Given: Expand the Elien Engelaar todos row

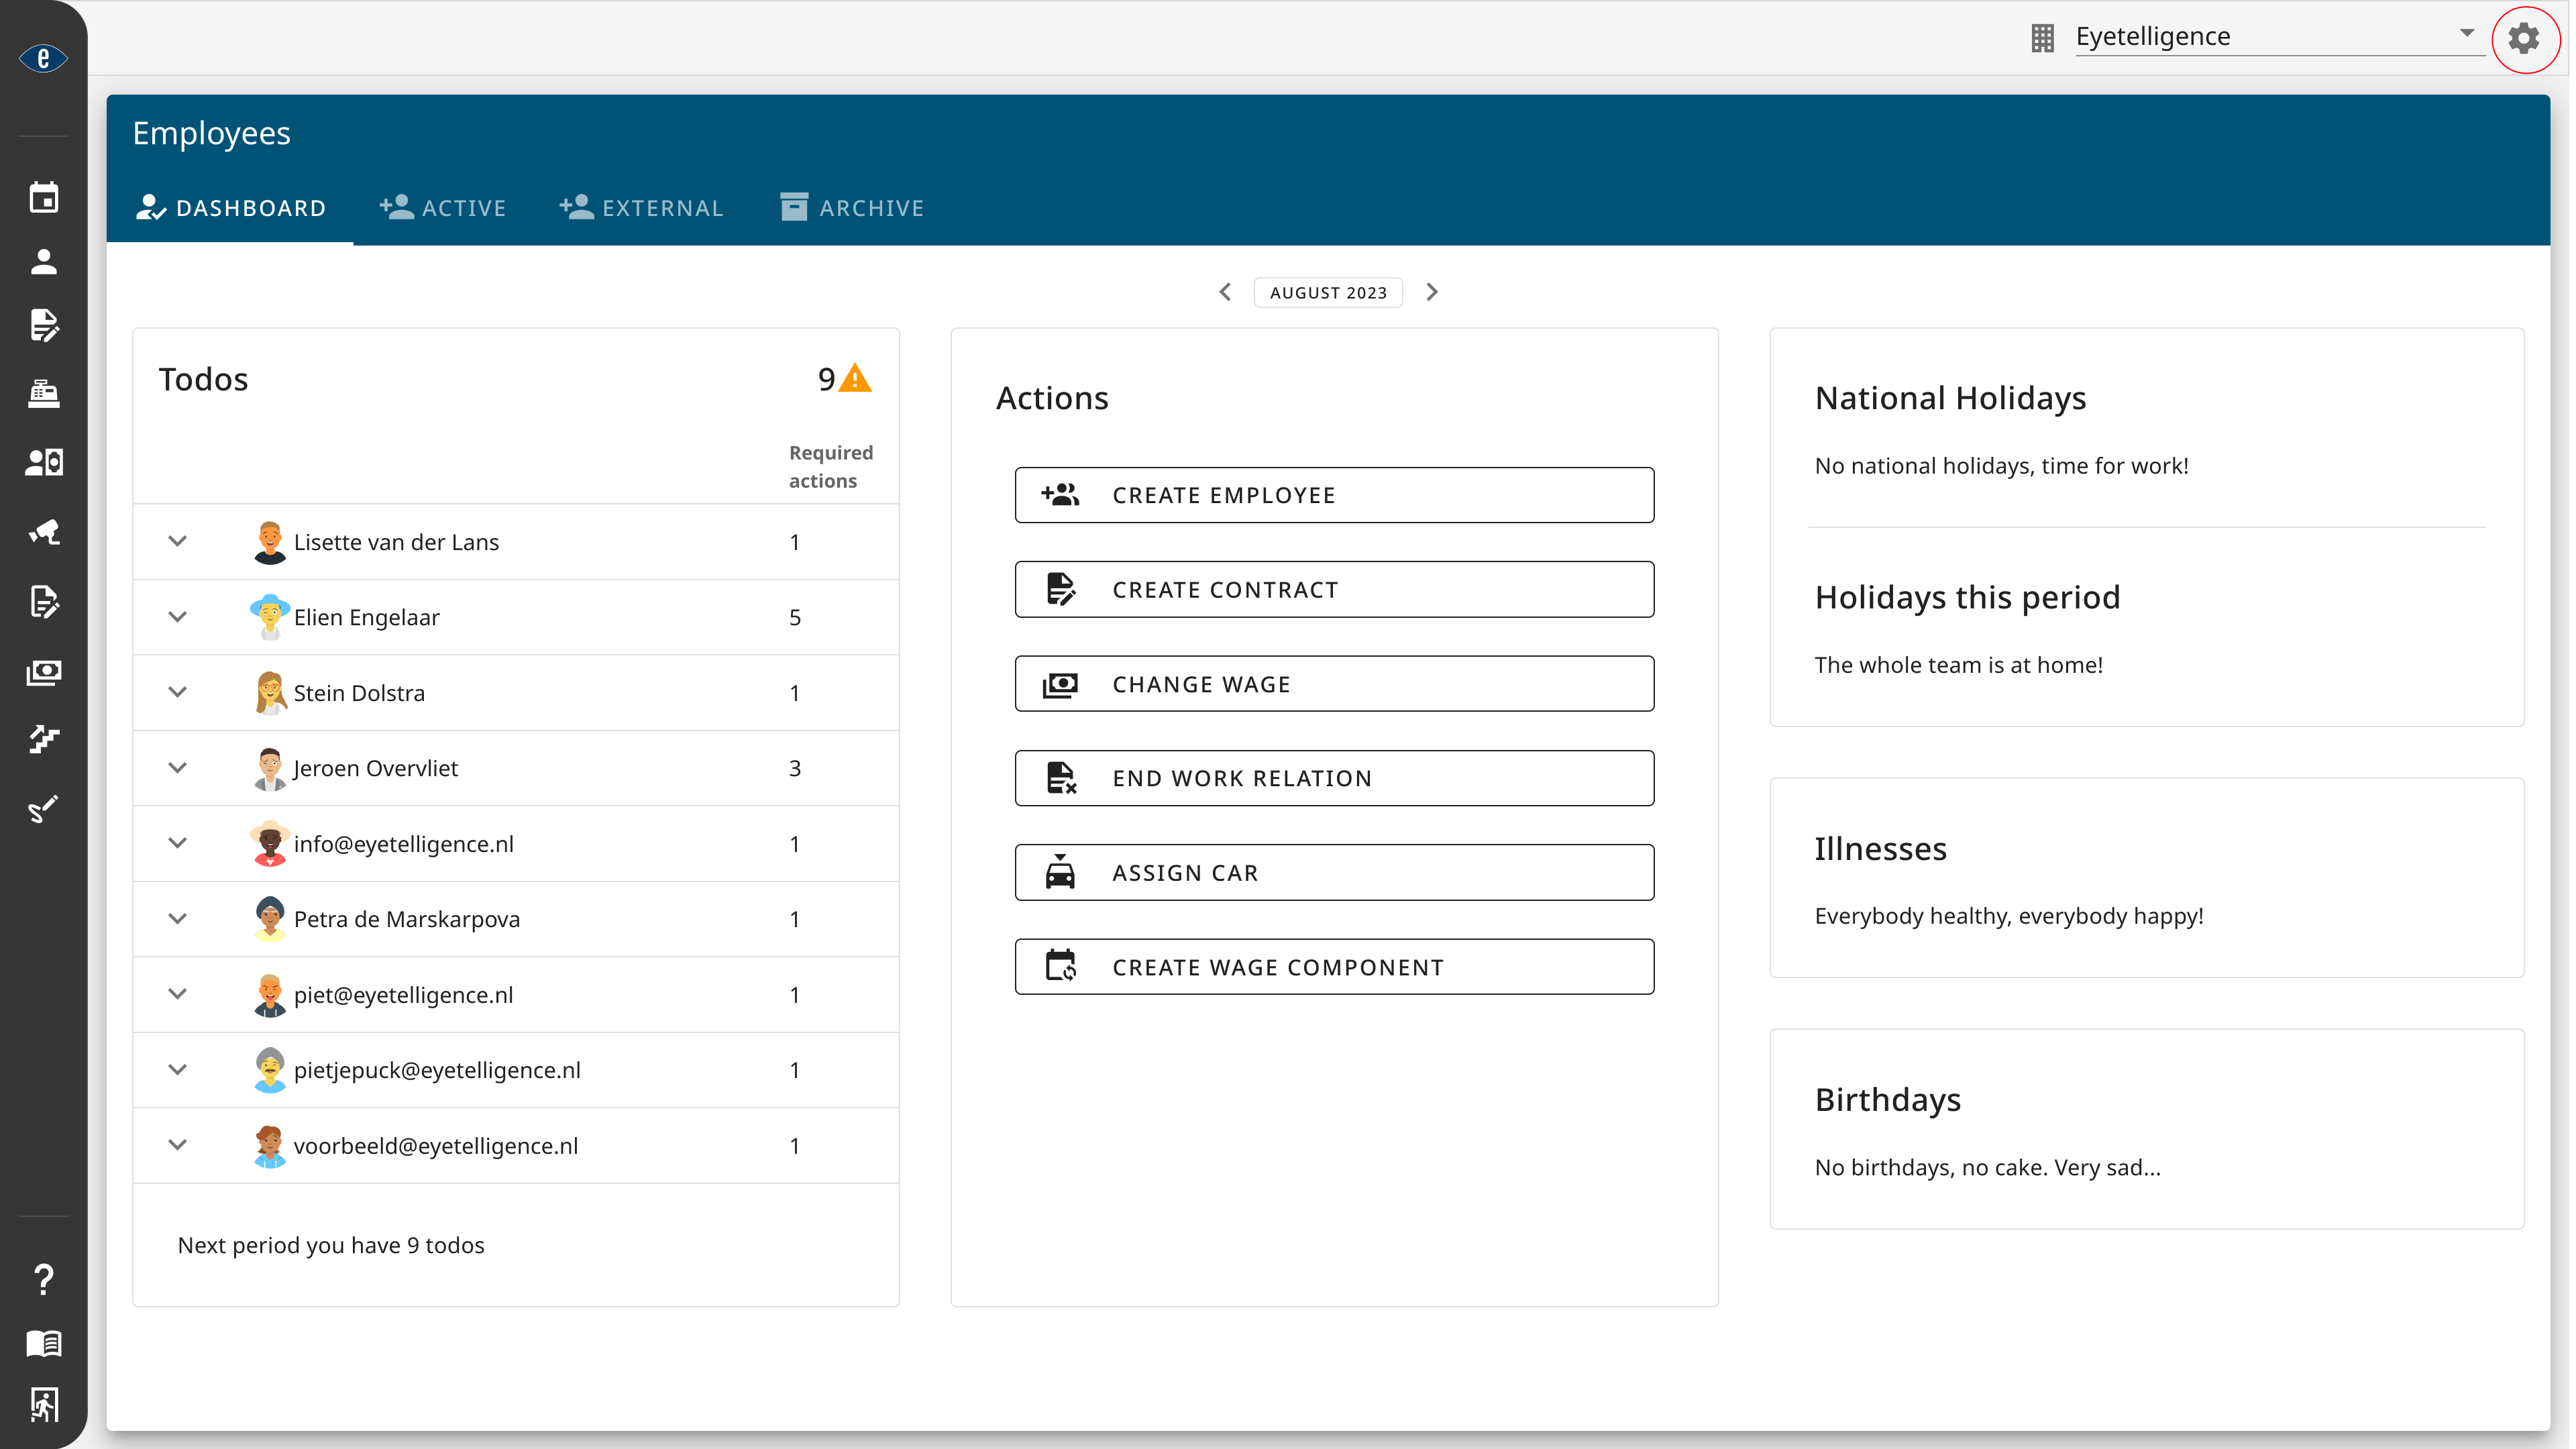Looking at the screenshot, I should point(177,617).
